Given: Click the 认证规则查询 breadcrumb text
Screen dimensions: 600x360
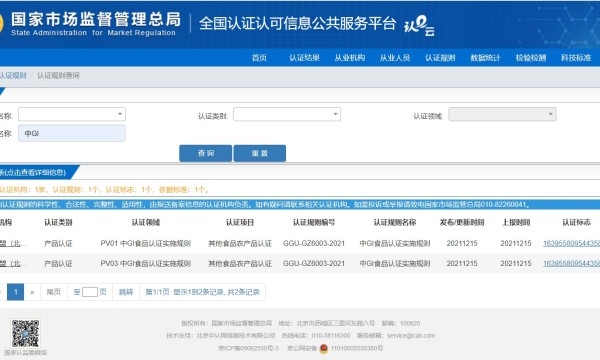Looking at the screenshot, I should point(58,75).
